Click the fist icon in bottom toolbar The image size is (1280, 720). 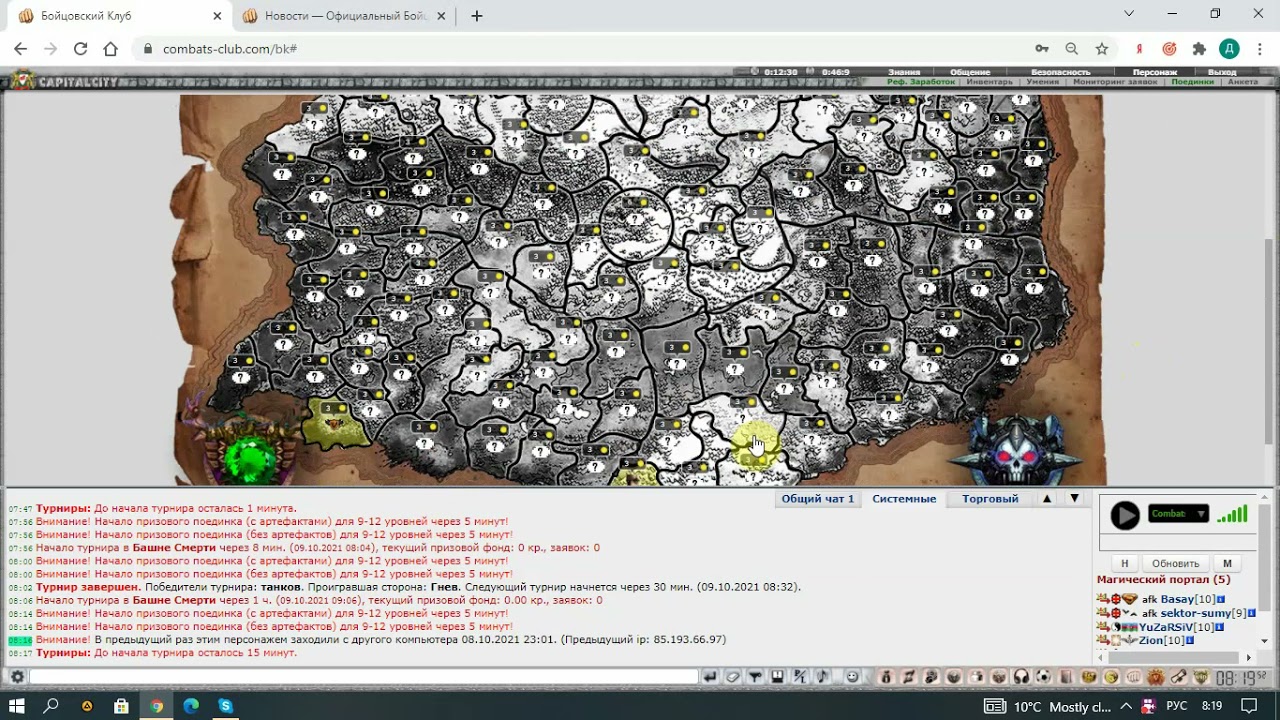click(x=1134, y=677)
